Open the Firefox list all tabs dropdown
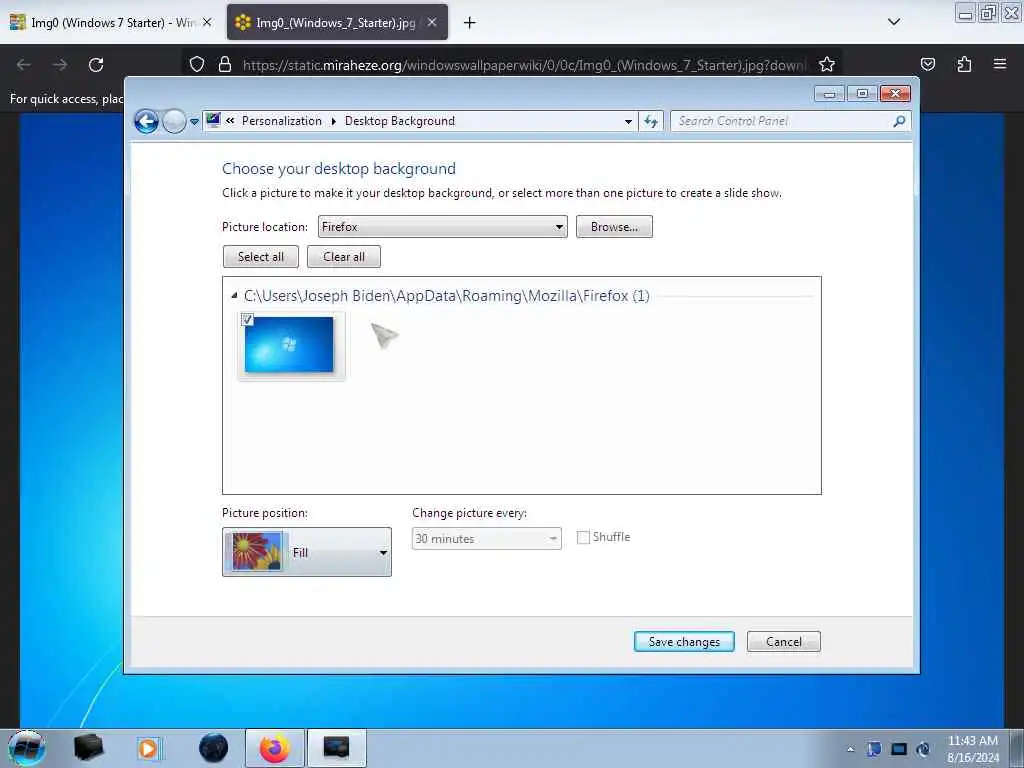1024x768 pixels. pyautogui.click(x=894, y=22)
